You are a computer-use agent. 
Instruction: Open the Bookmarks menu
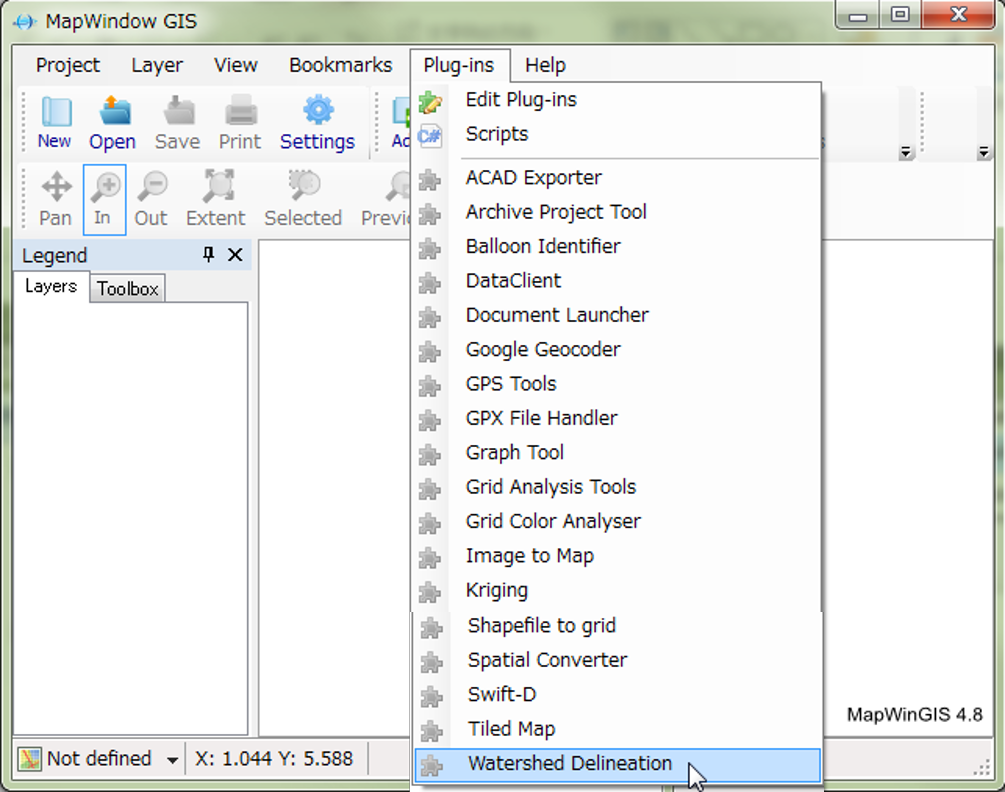tap(340, 65)
